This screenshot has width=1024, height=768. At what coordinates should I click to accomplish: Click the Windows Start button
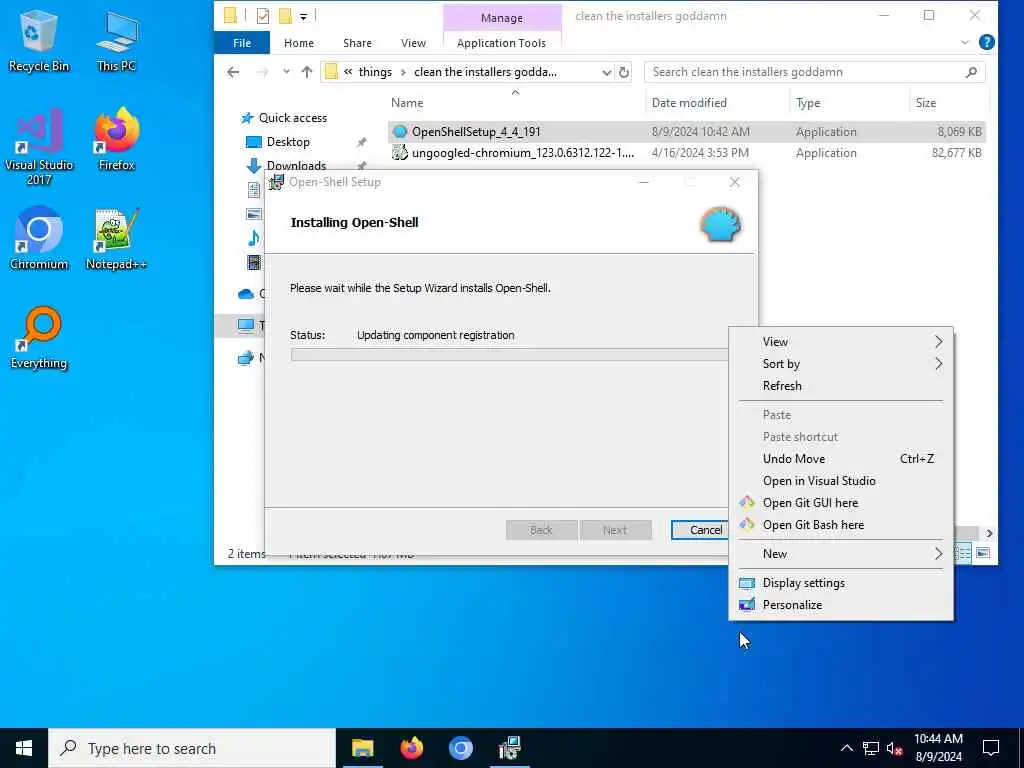tap(24, 748)
